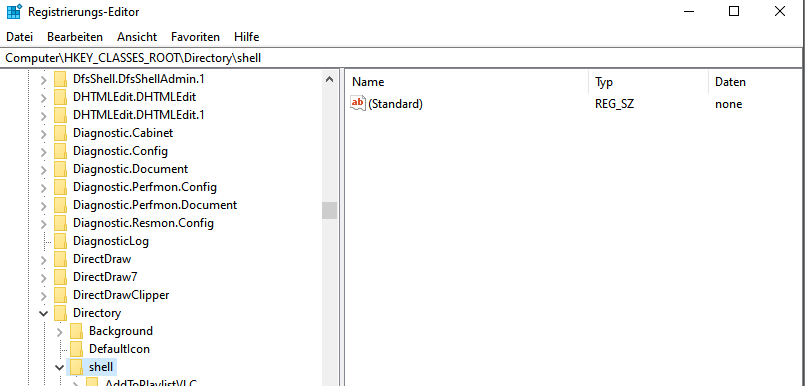Click the Diagnostic.Cabinet folder icon
The height and width of the screenshot is (386, 805).
[x=61, y=133]
